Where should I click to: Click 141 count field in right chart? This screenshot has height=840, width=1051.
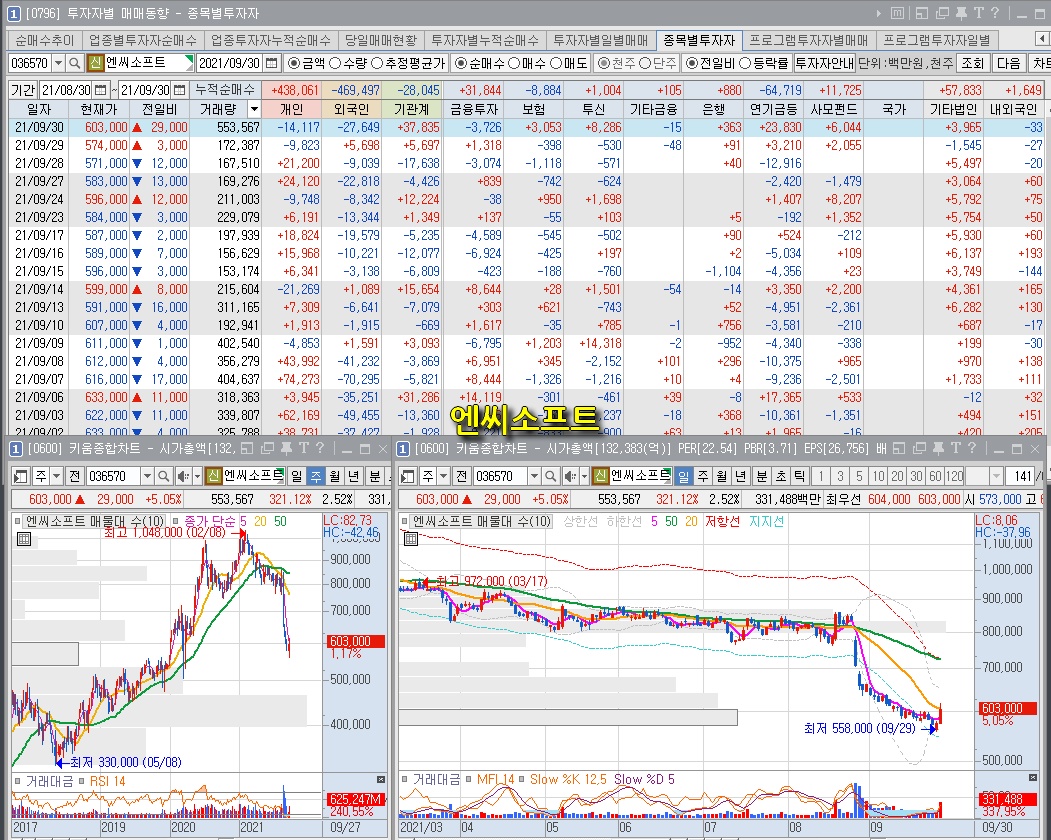coord(1022,476)
